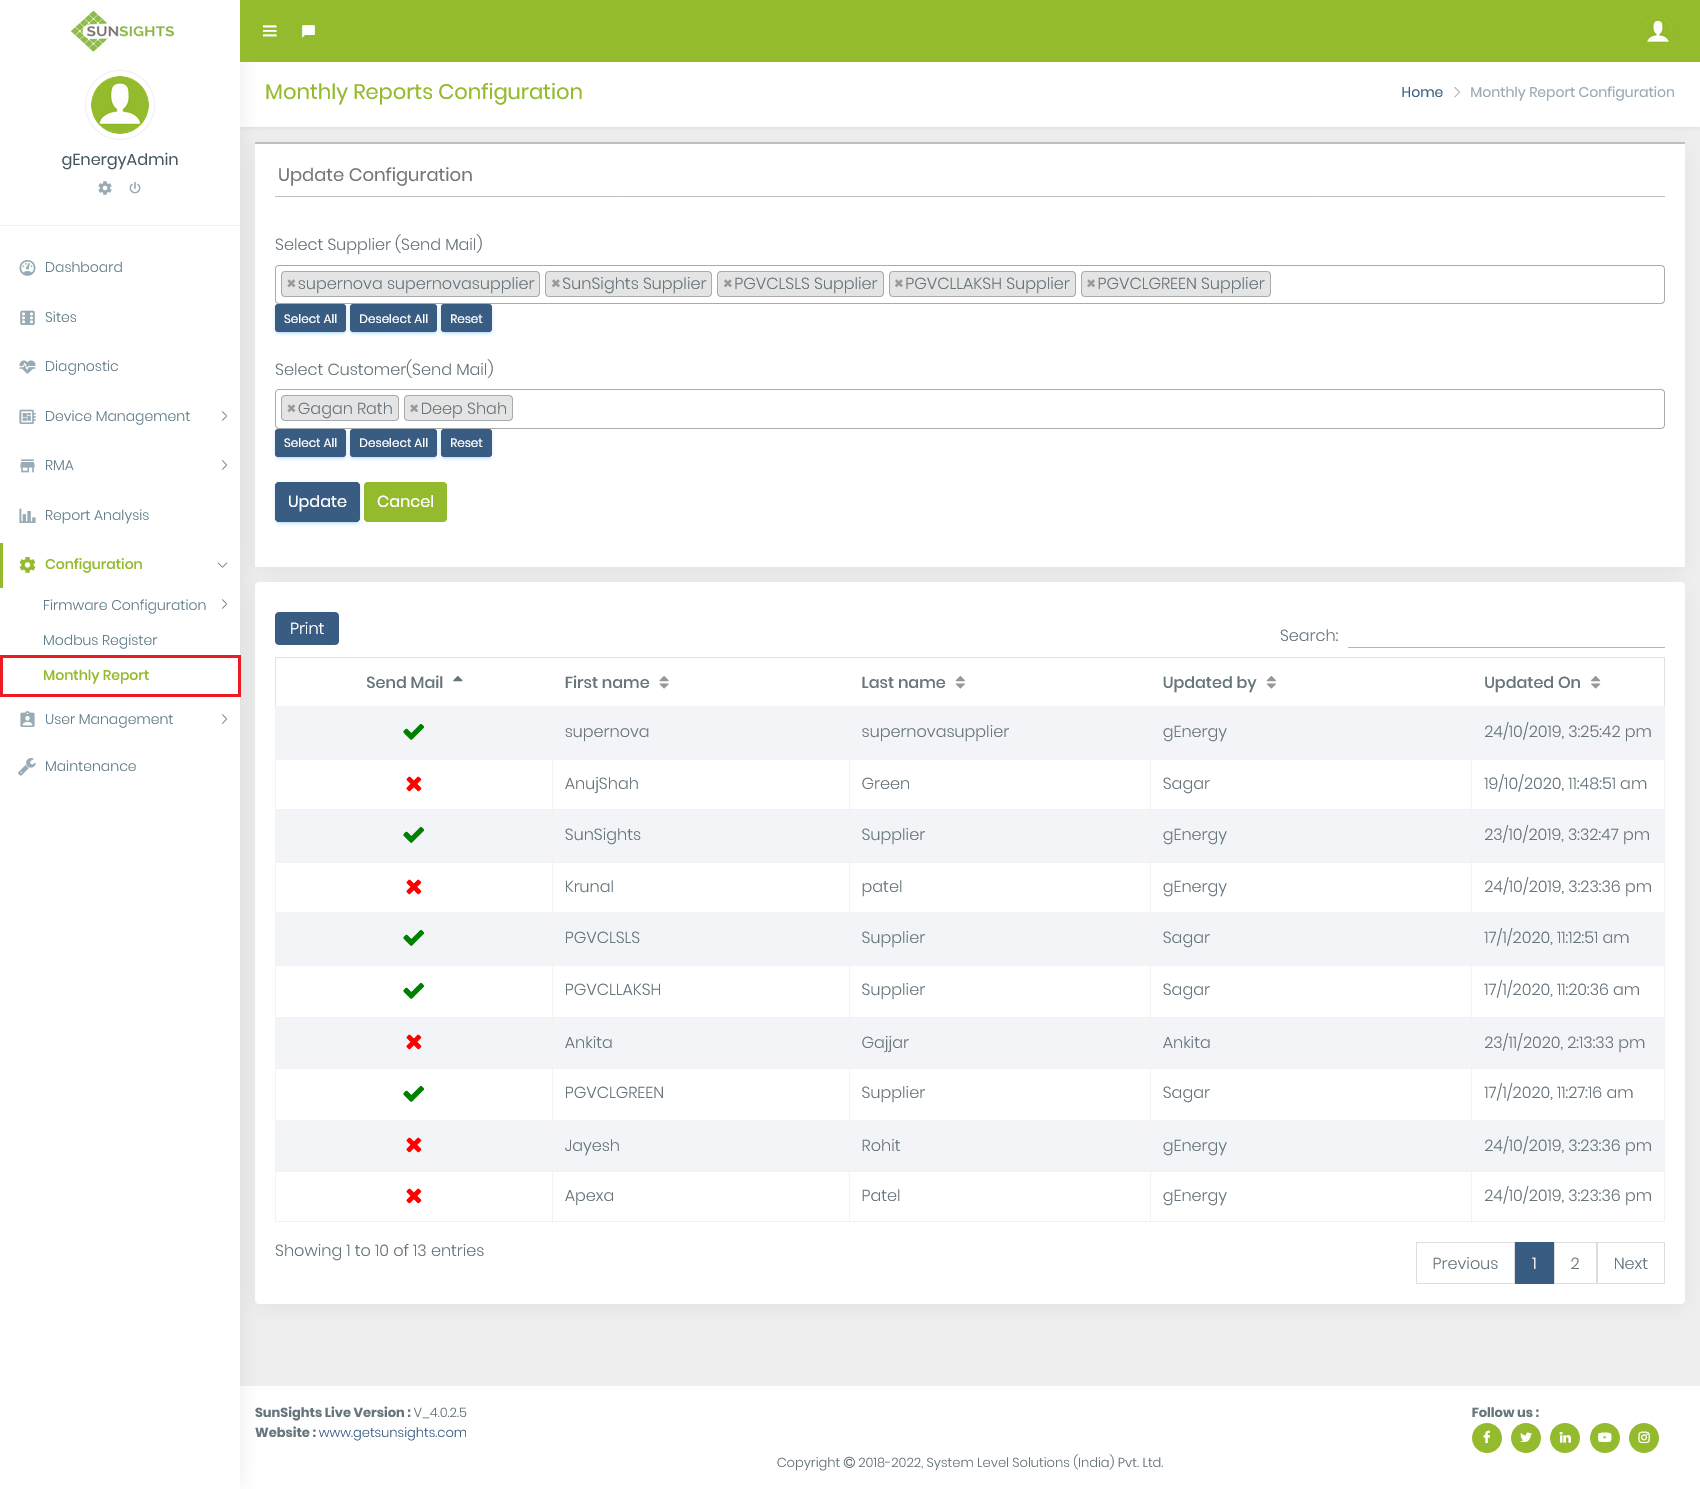
Task: Open the user profile icon at top right
Action: click(x=1657, y=31)
